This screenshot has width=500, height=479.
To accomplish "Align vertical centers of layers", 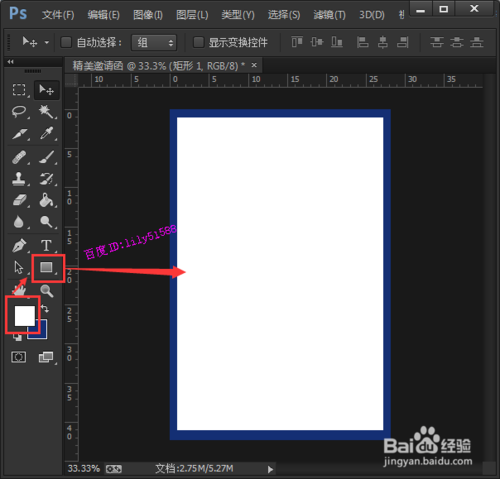I will click(317, 42).
